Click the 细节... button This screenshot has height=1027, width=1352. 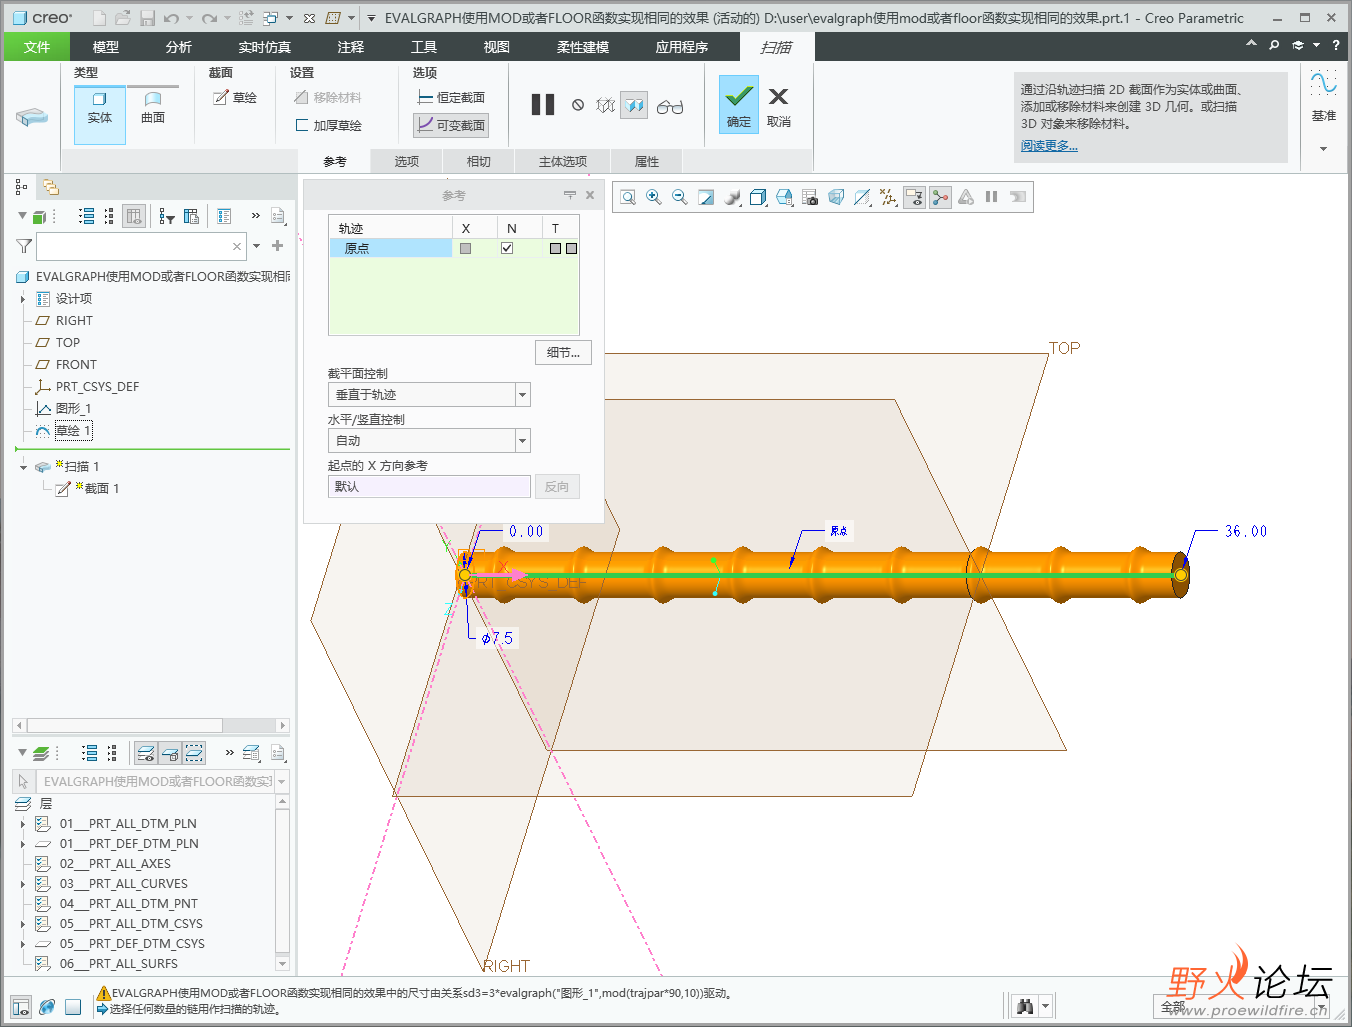(x=563, y=353)
